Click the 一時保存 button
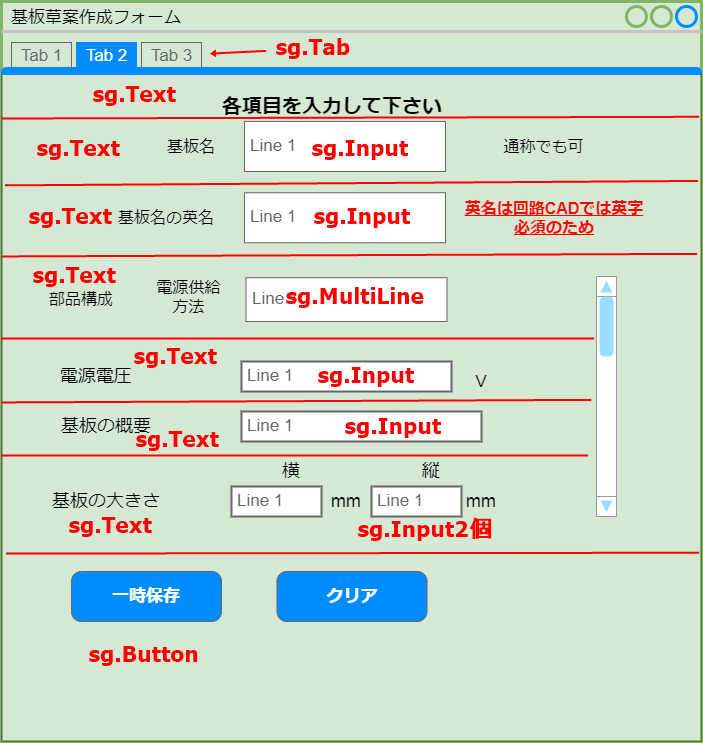Screen dimensions: 703x743 click(x=146, y=596)
